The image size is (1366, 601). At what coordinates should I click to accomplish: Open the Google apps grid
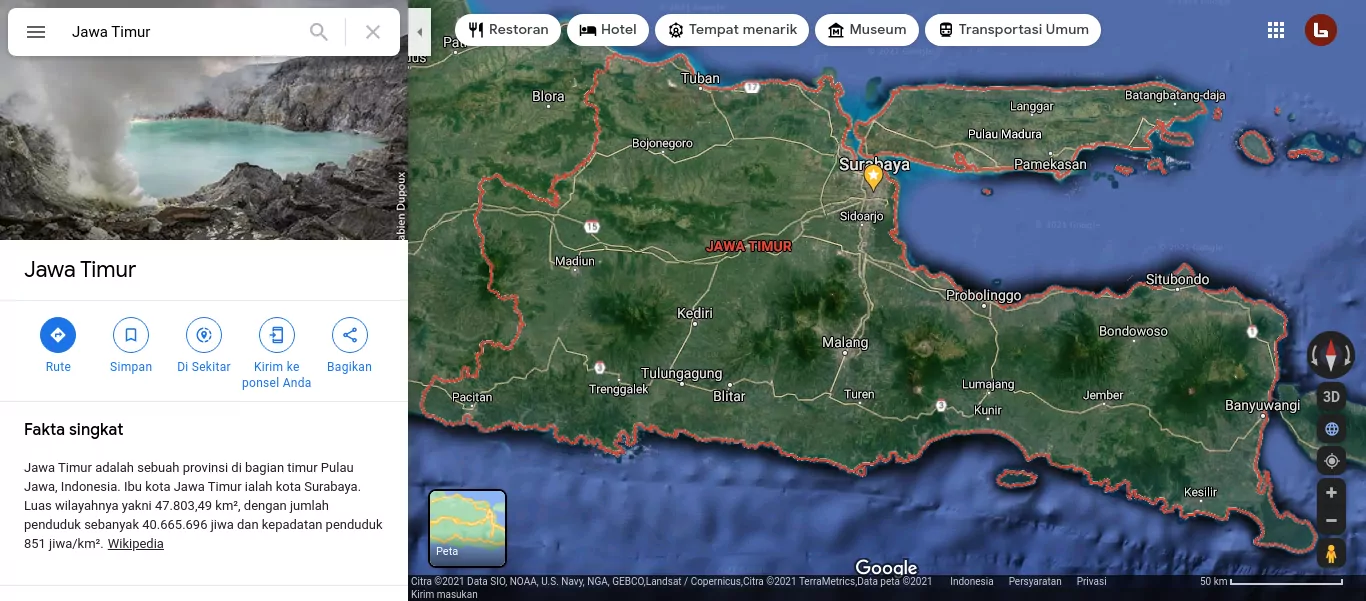[1276, 30]
